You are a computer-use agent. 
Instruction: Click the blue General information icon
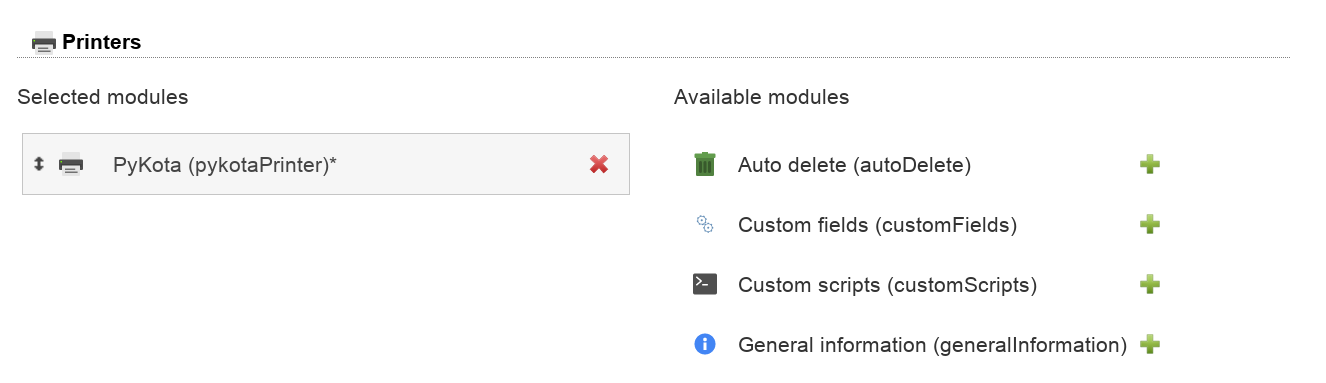coord(705,344)
